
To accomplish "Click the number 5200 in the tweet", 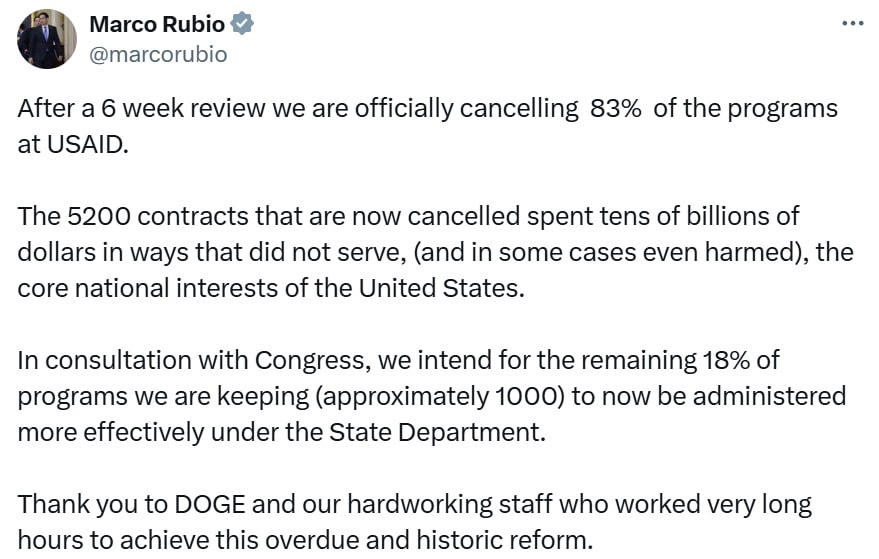I will [x=98, y=216].
